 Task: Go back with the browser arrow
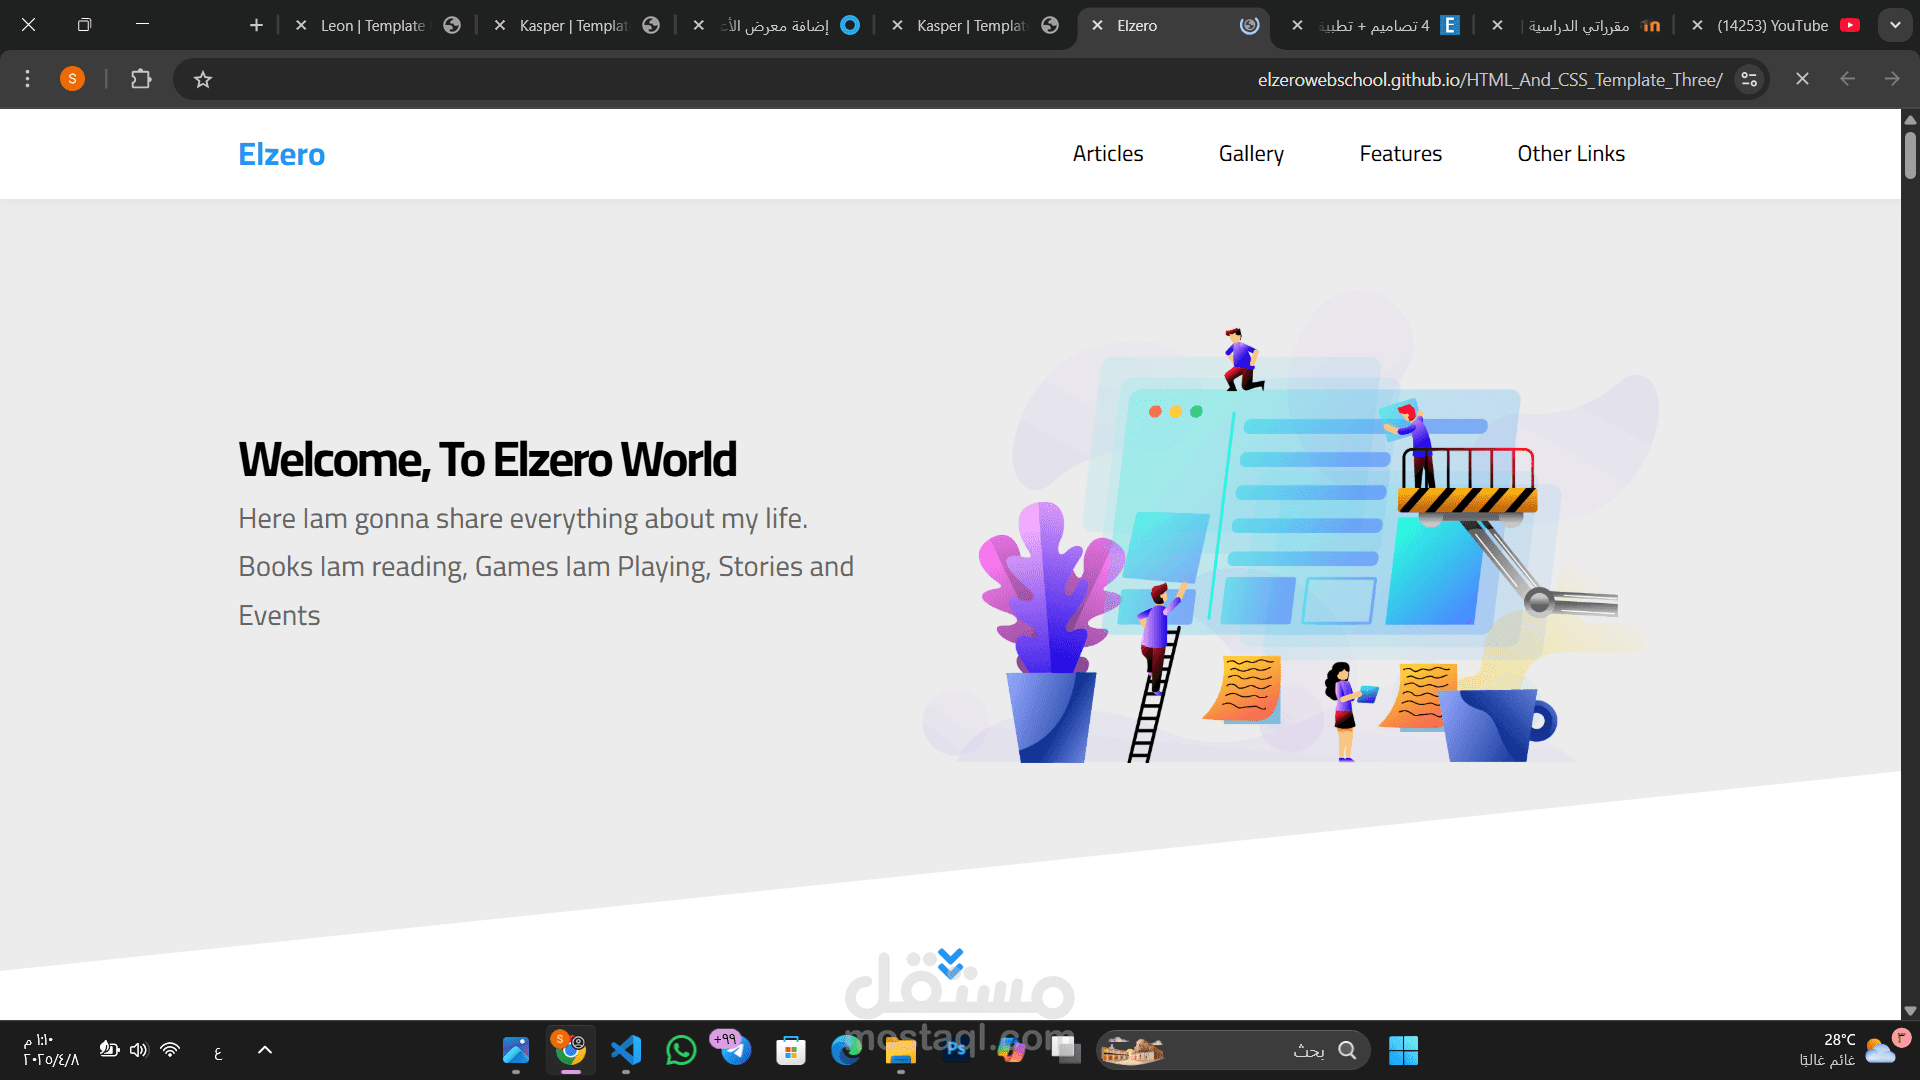[1847, 79]
